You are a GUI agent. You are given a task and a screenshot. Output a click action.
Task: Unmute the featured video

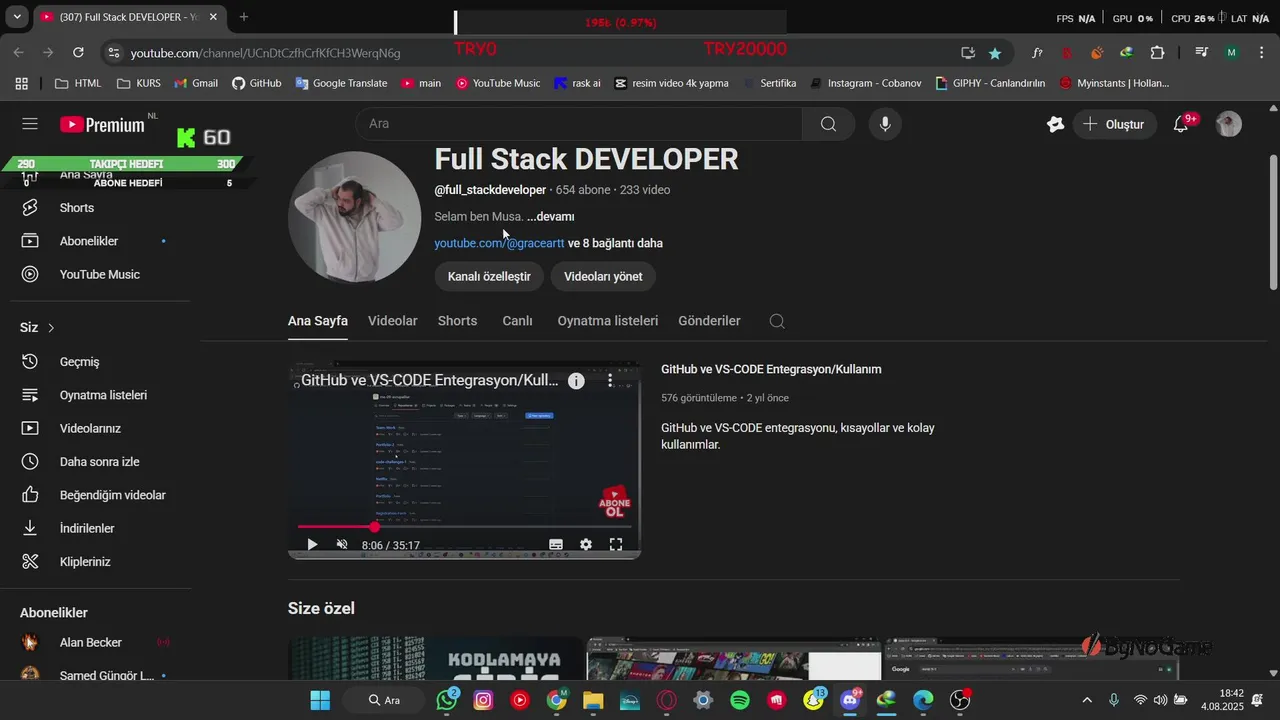342,545
